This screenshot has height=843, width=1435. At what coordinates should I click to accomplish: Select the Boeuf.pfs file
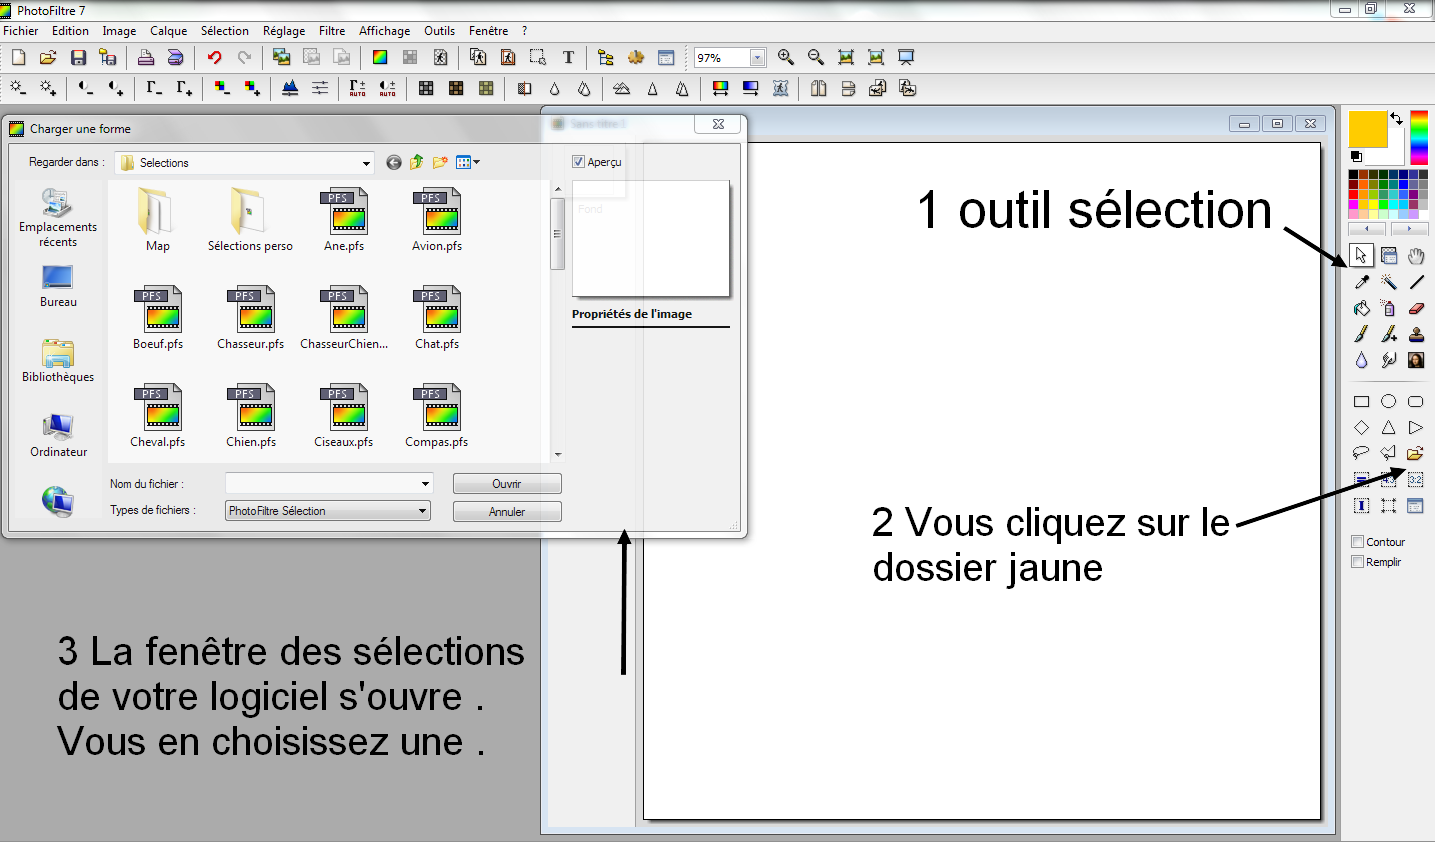point(158,318)
